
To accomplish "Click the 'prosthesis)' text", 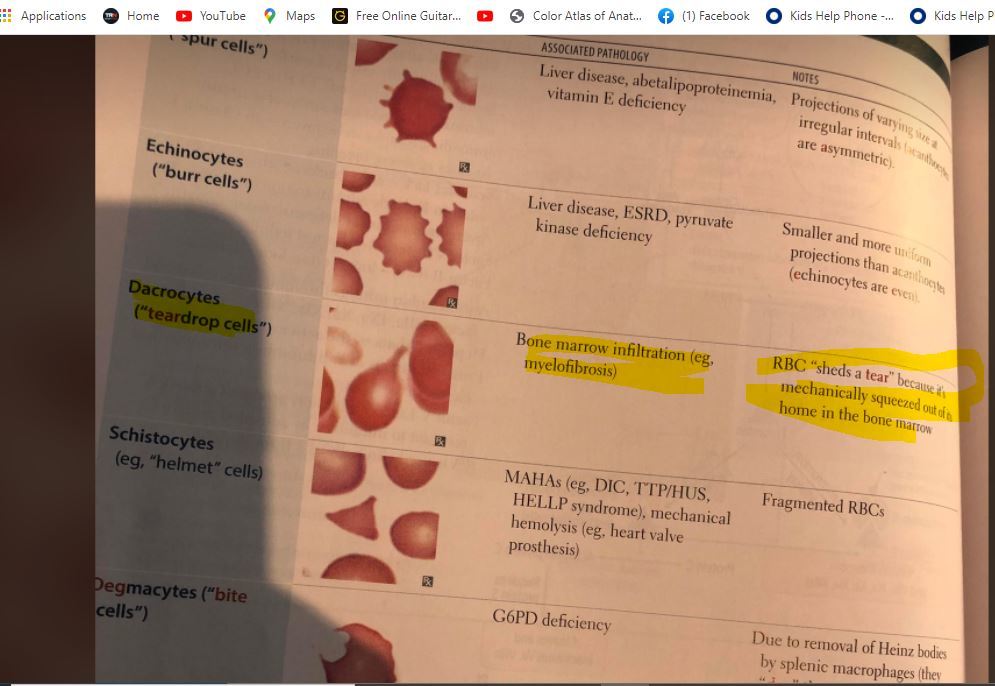I will tap(544, 546).
